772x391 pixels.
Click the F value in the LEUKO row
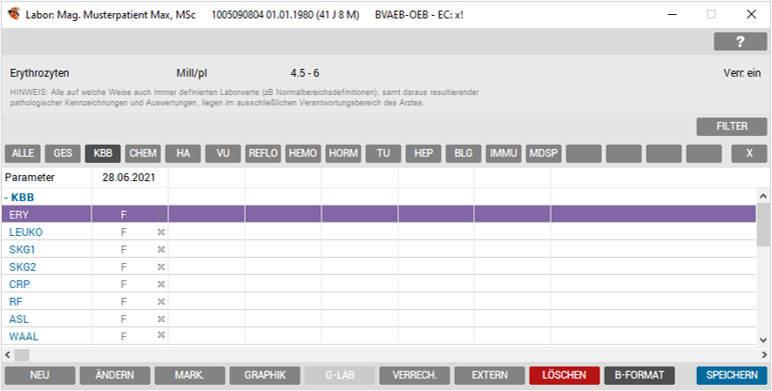point(124,232)
